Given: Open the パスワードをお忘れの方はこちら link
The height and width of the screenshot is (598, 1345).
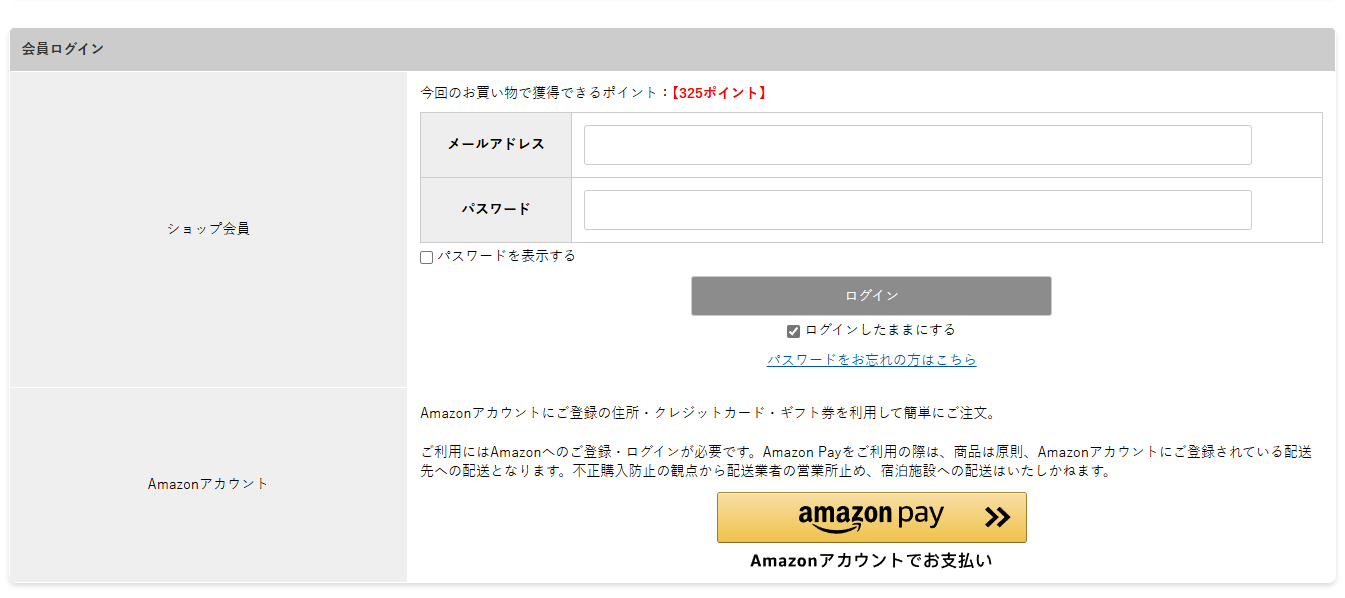Looking at the screenshot, I should [871, 360].
